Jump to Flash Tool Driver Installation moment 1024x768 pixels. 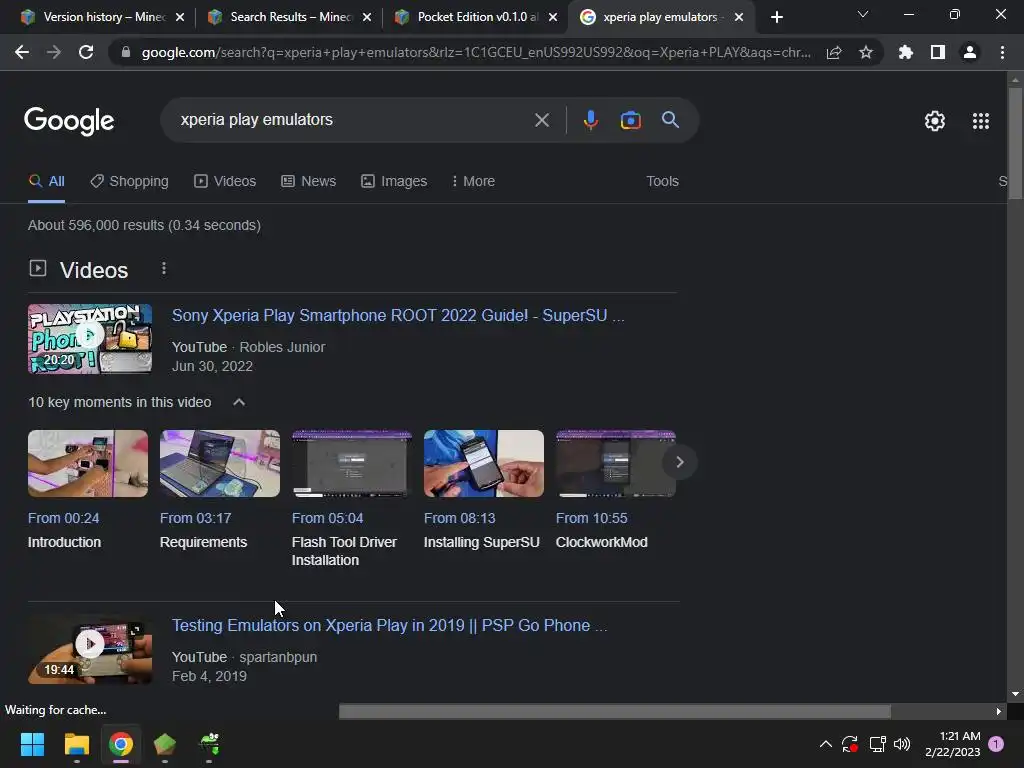[x=344, y=539]
